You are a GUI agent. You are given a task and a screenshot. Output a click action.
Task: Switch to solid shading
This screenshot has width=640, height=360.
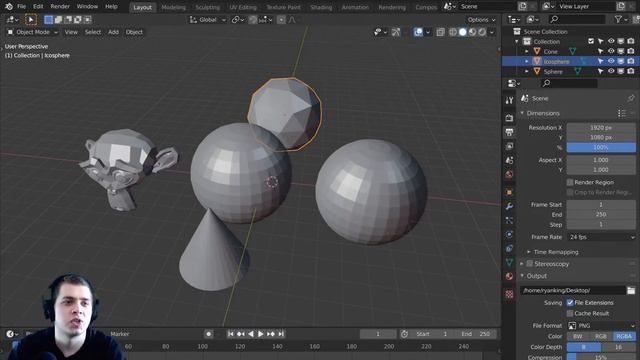[462, 32]
